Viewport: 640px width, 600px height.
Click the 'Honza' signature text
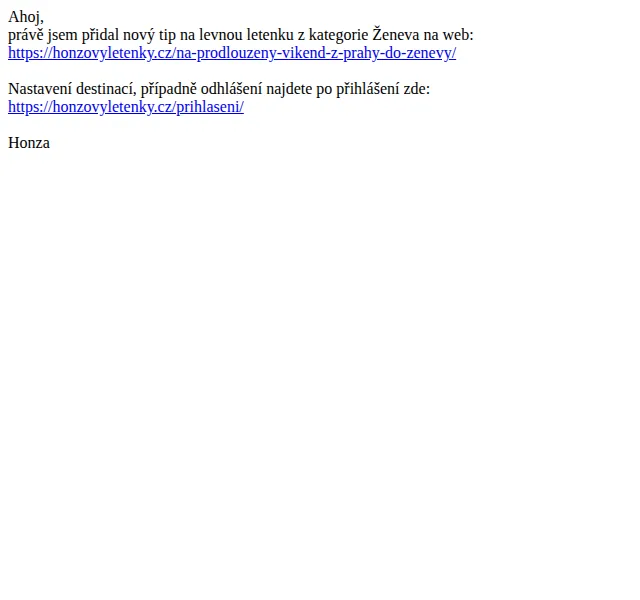coord(29,143)
